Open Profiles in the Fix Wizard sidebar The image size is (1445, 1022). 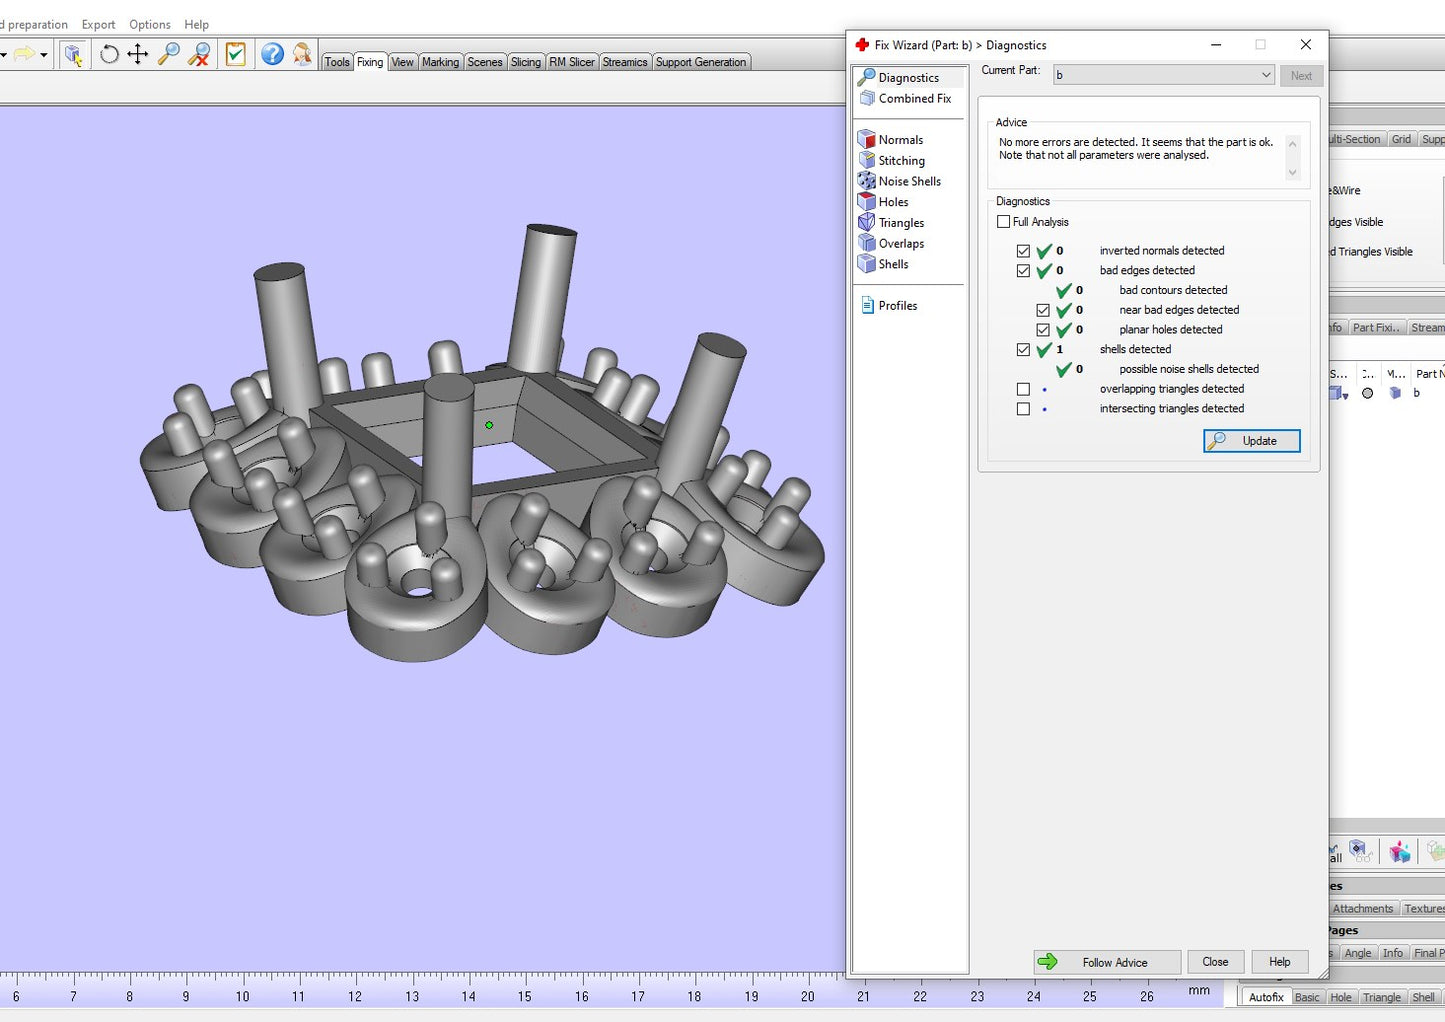[x=897, y=306]
